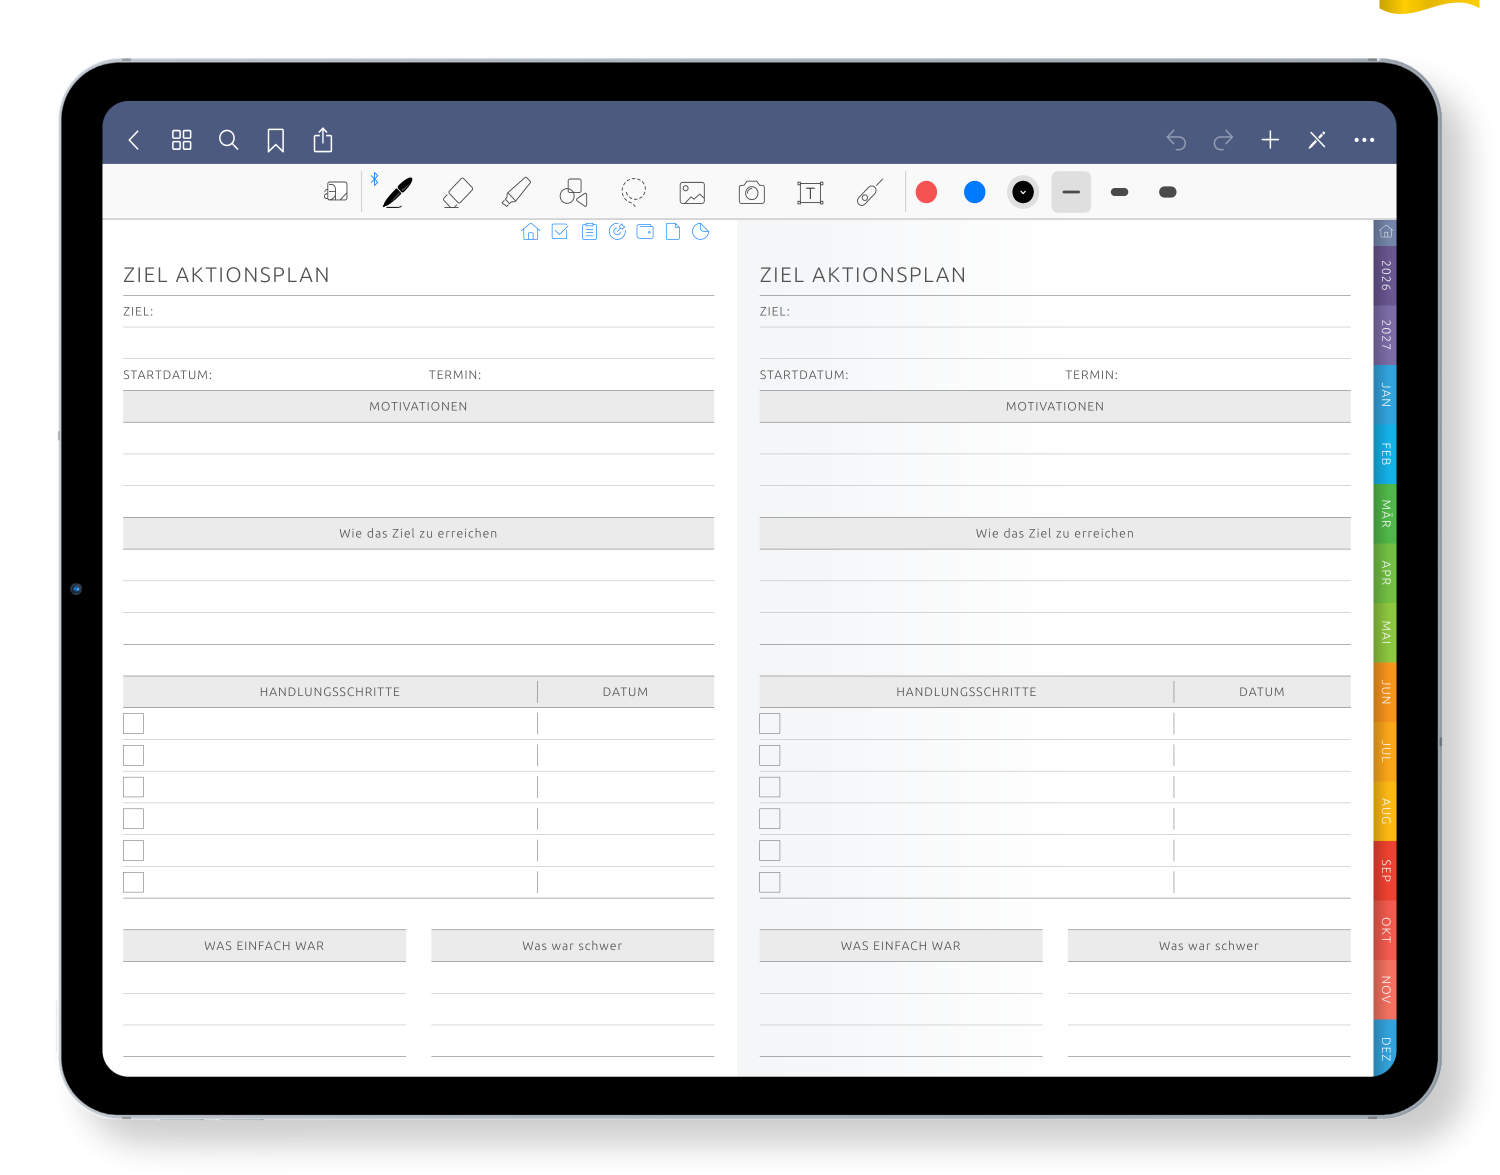Select the Highlighter tool

pos(516,192)
